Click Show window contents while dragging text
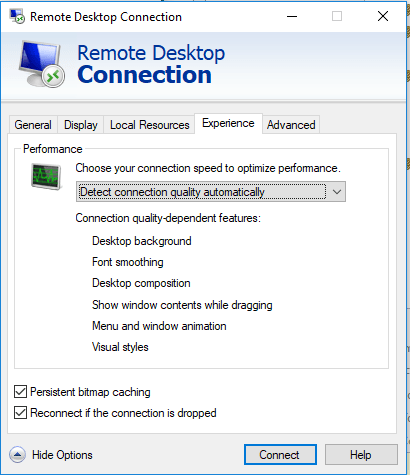 tap(182, 305)
